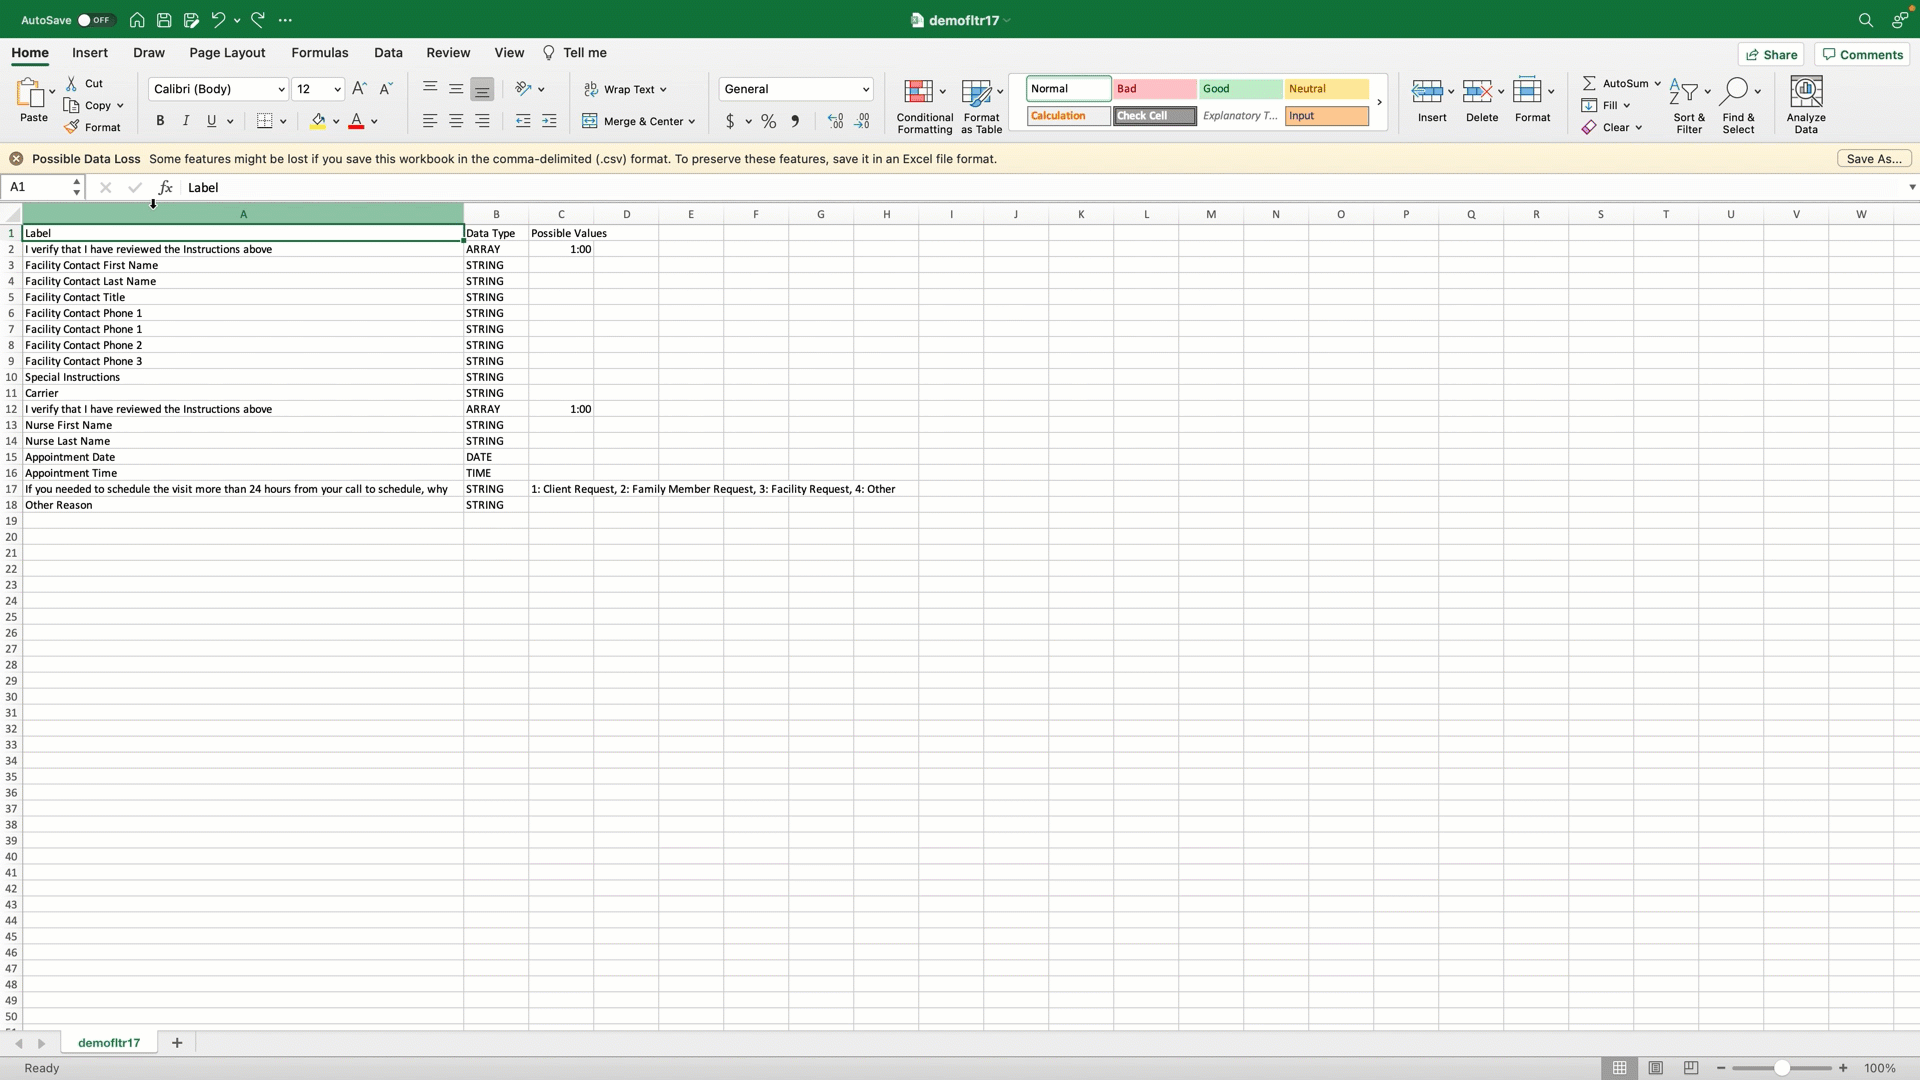Image resolution: width=1920 pixels, height=1080 pixels.
Task: Click the Save As... button
Action: tap(1874, 159)
